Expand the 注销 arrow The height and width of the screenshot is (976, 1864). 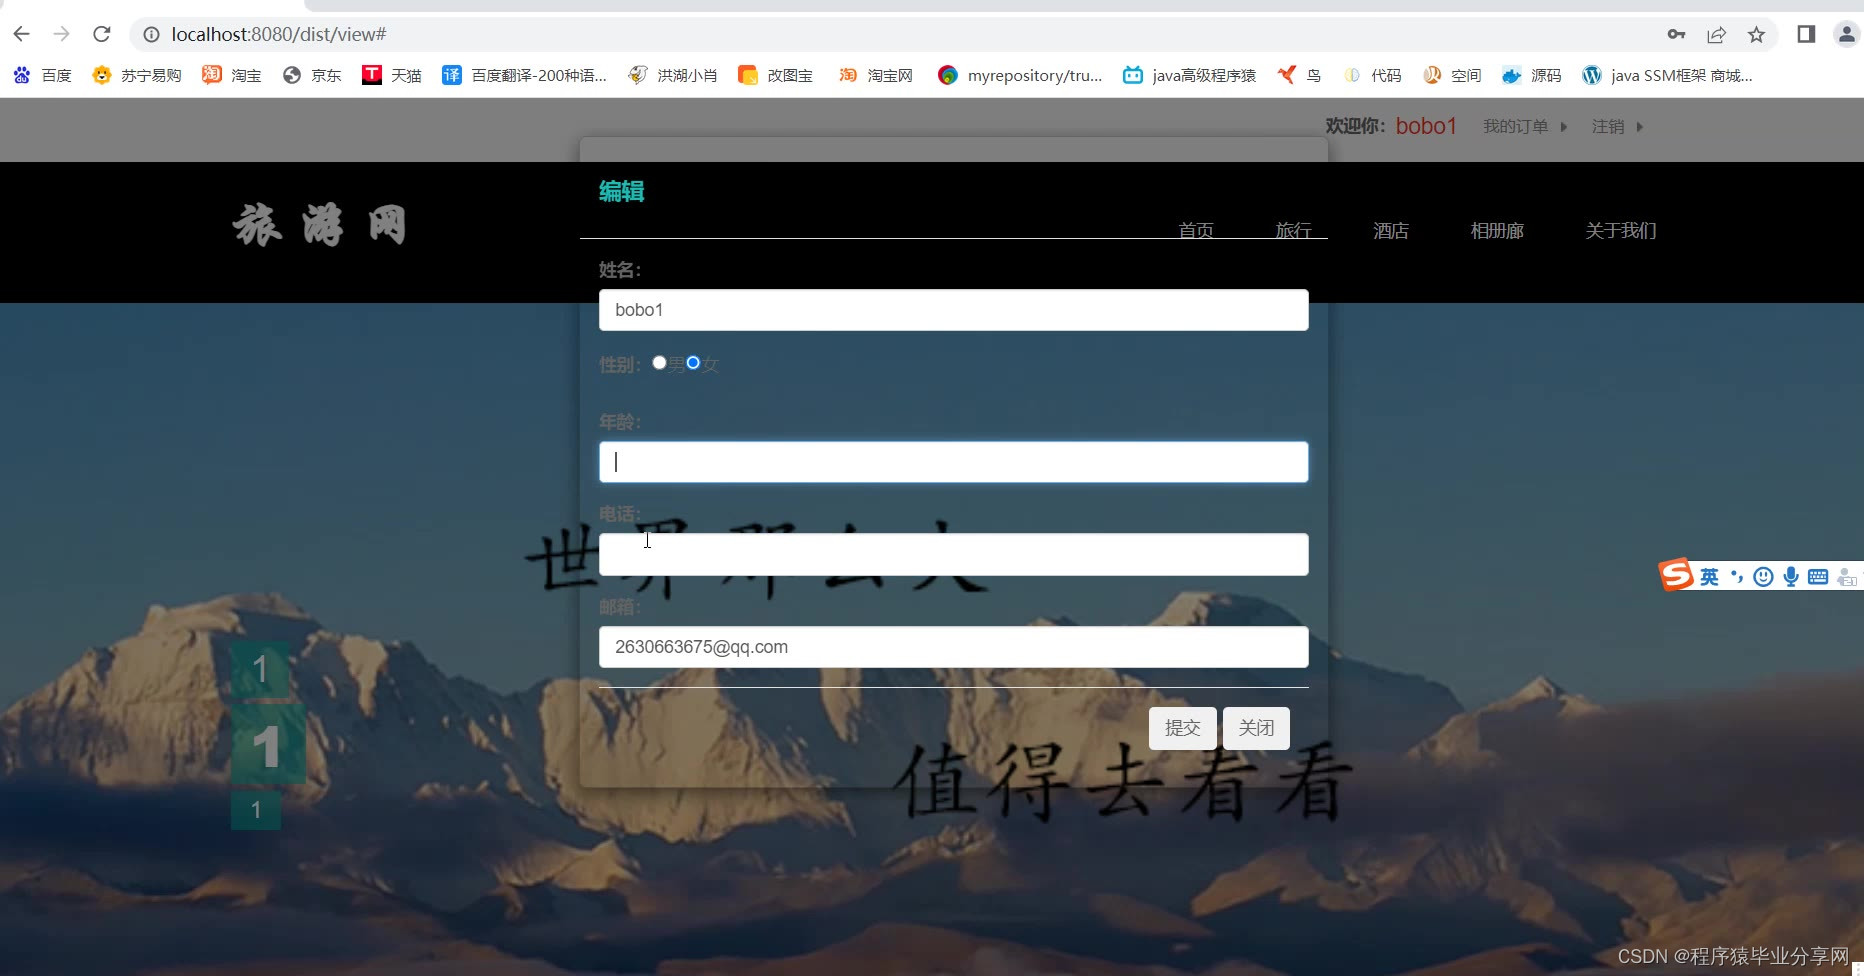(1640, 127)
